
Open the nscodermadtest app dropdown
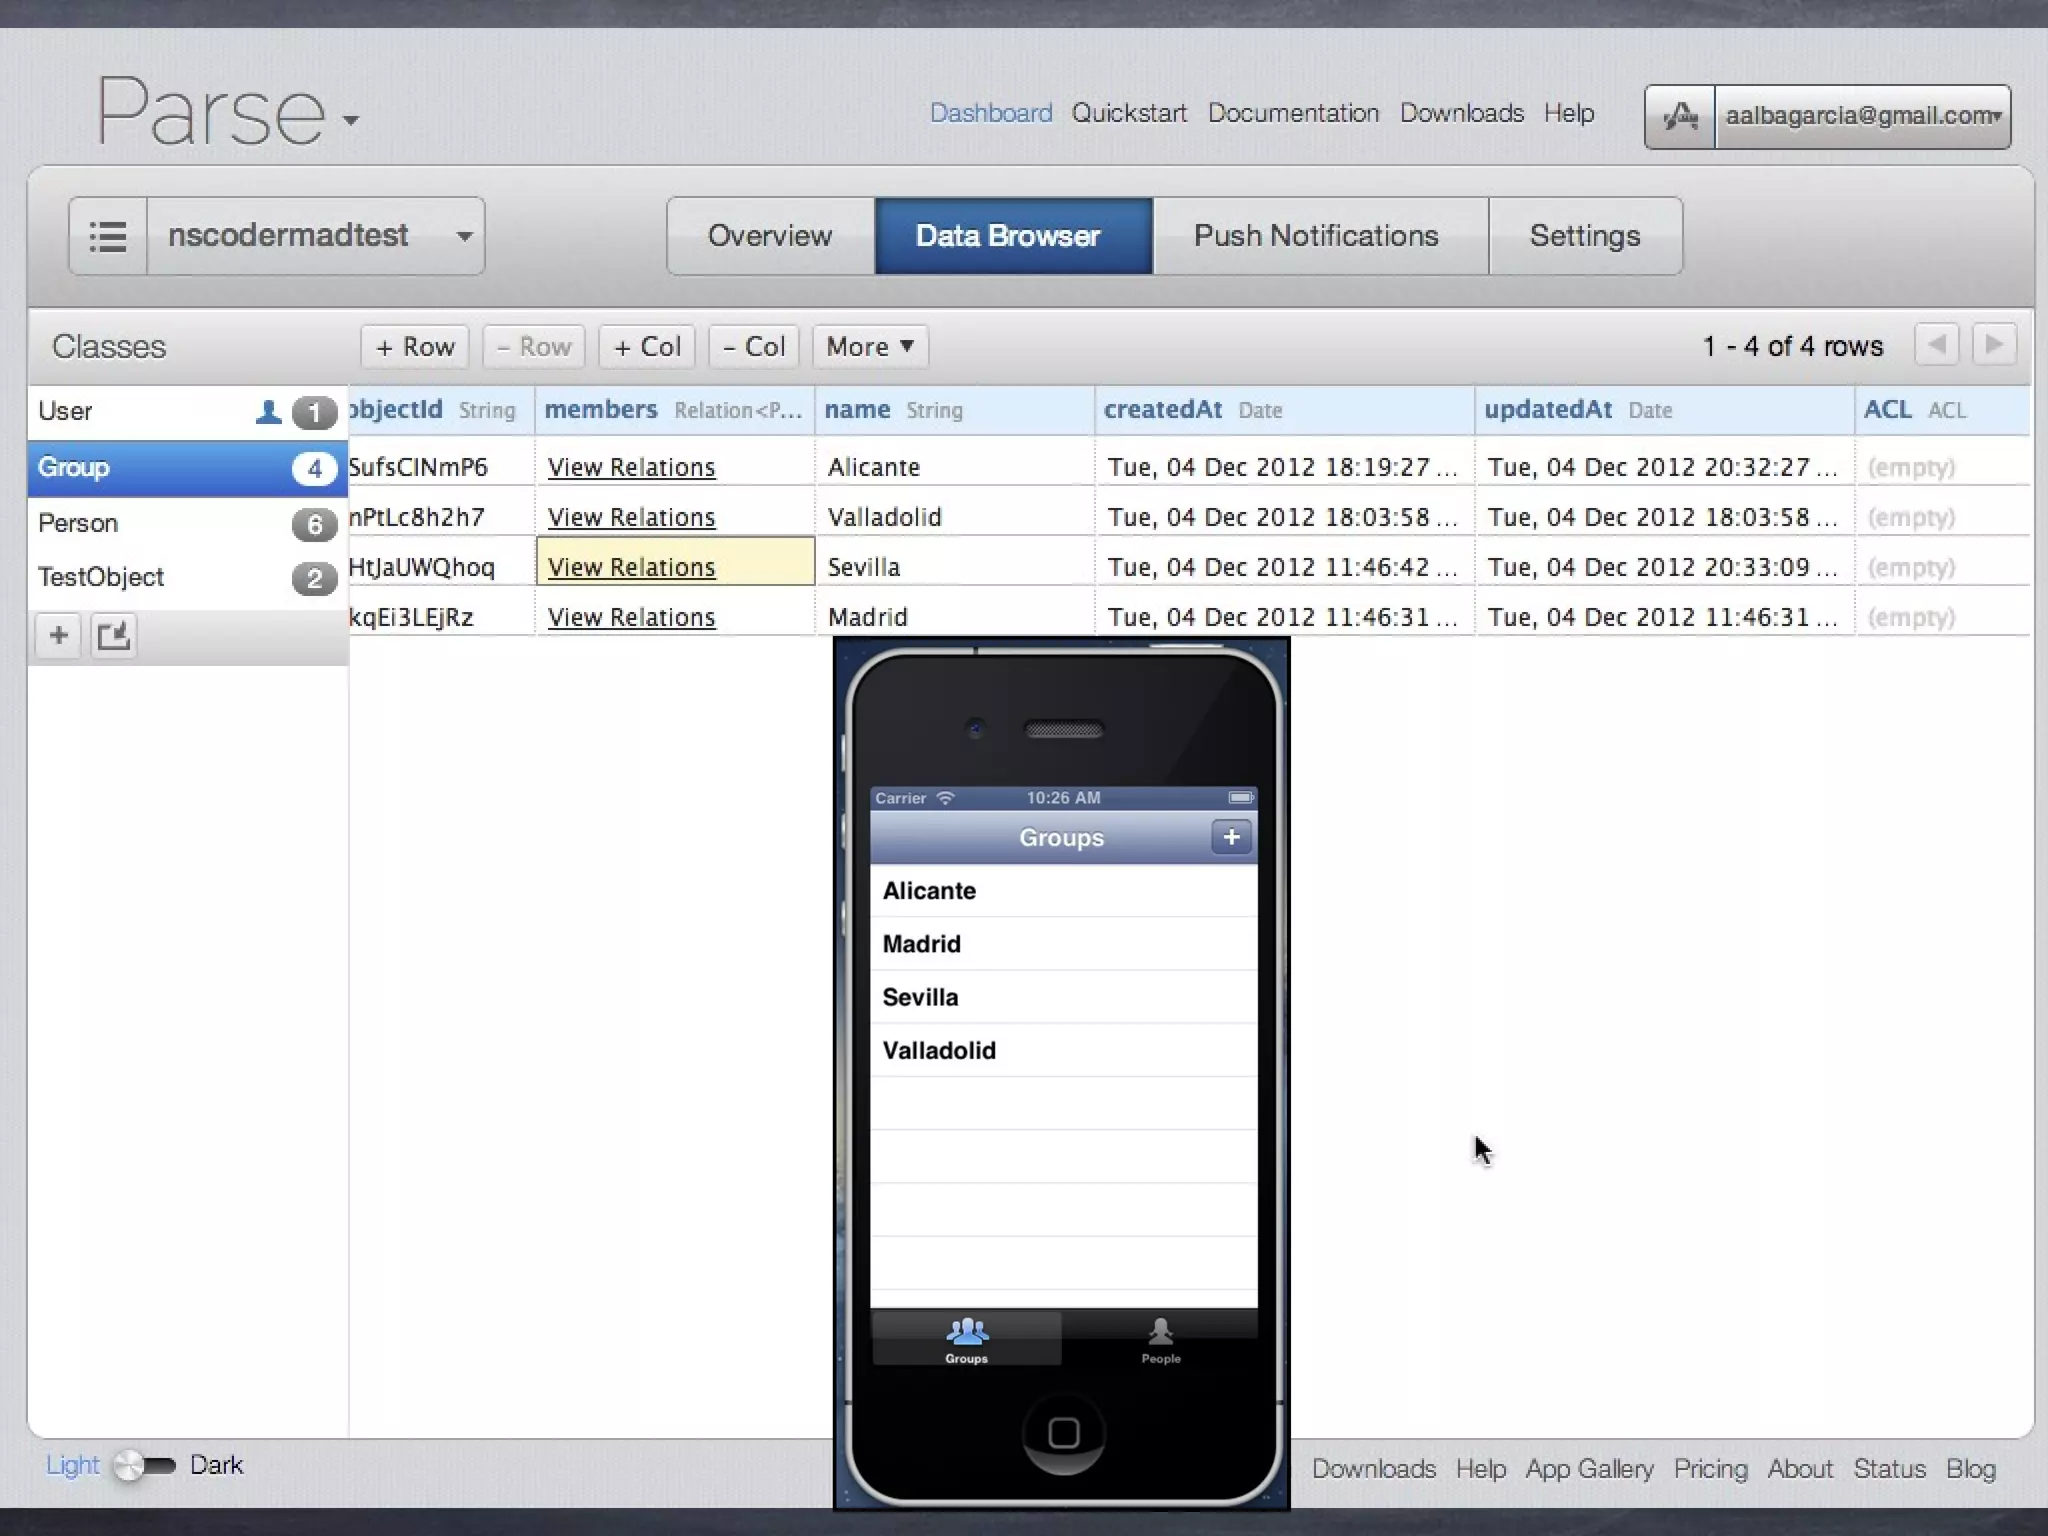pyautogui.click(x=463, y=236)
